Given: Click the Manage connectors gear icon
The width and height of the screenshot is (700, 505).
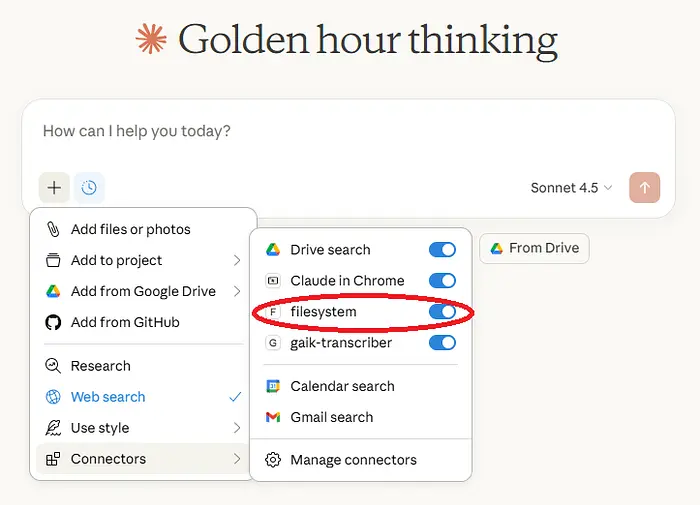Looking at the screenshot, I should pos(272,460).
